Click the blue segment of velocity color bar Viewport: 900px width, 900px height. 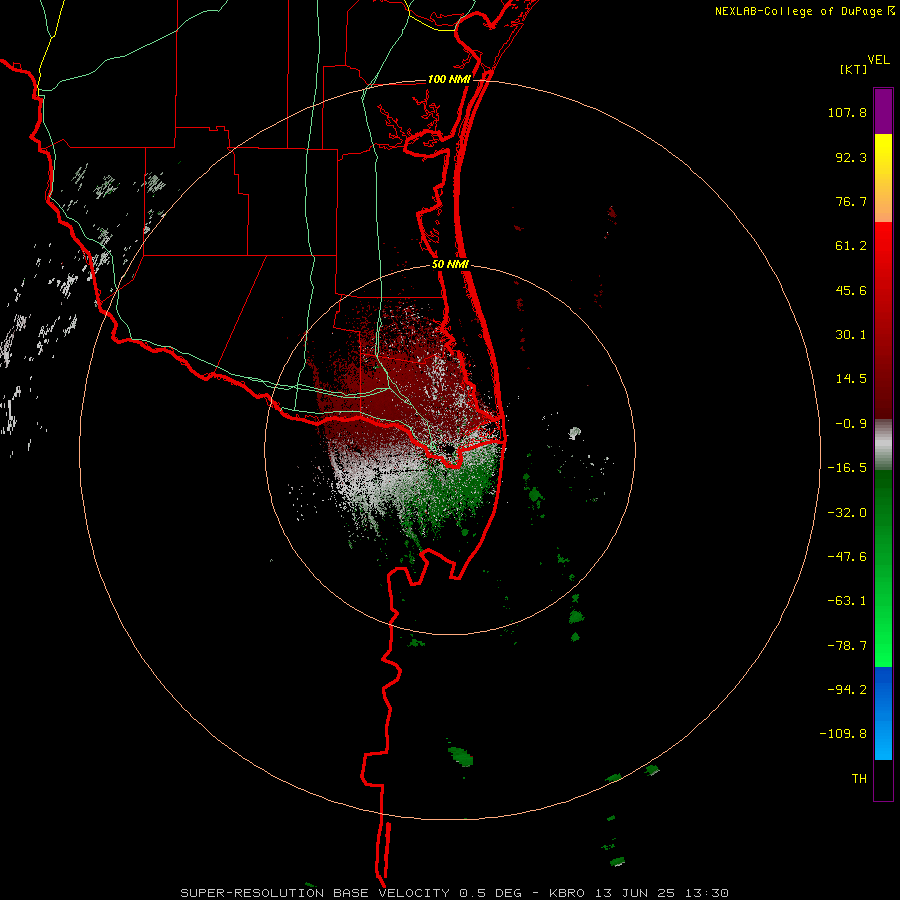pos(883,713)
